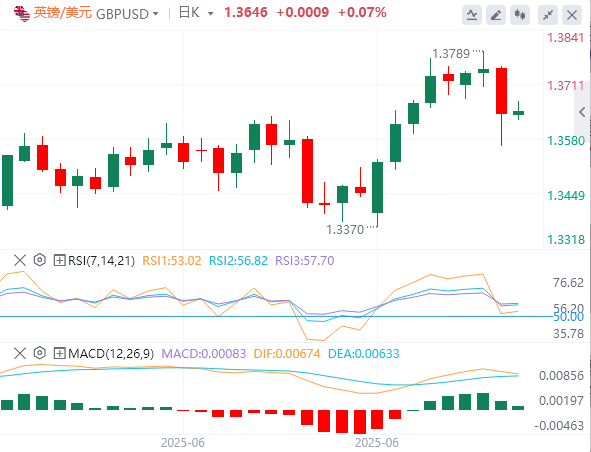
Task: Click the 1.3789 high price marker
Action: [451, 54]
